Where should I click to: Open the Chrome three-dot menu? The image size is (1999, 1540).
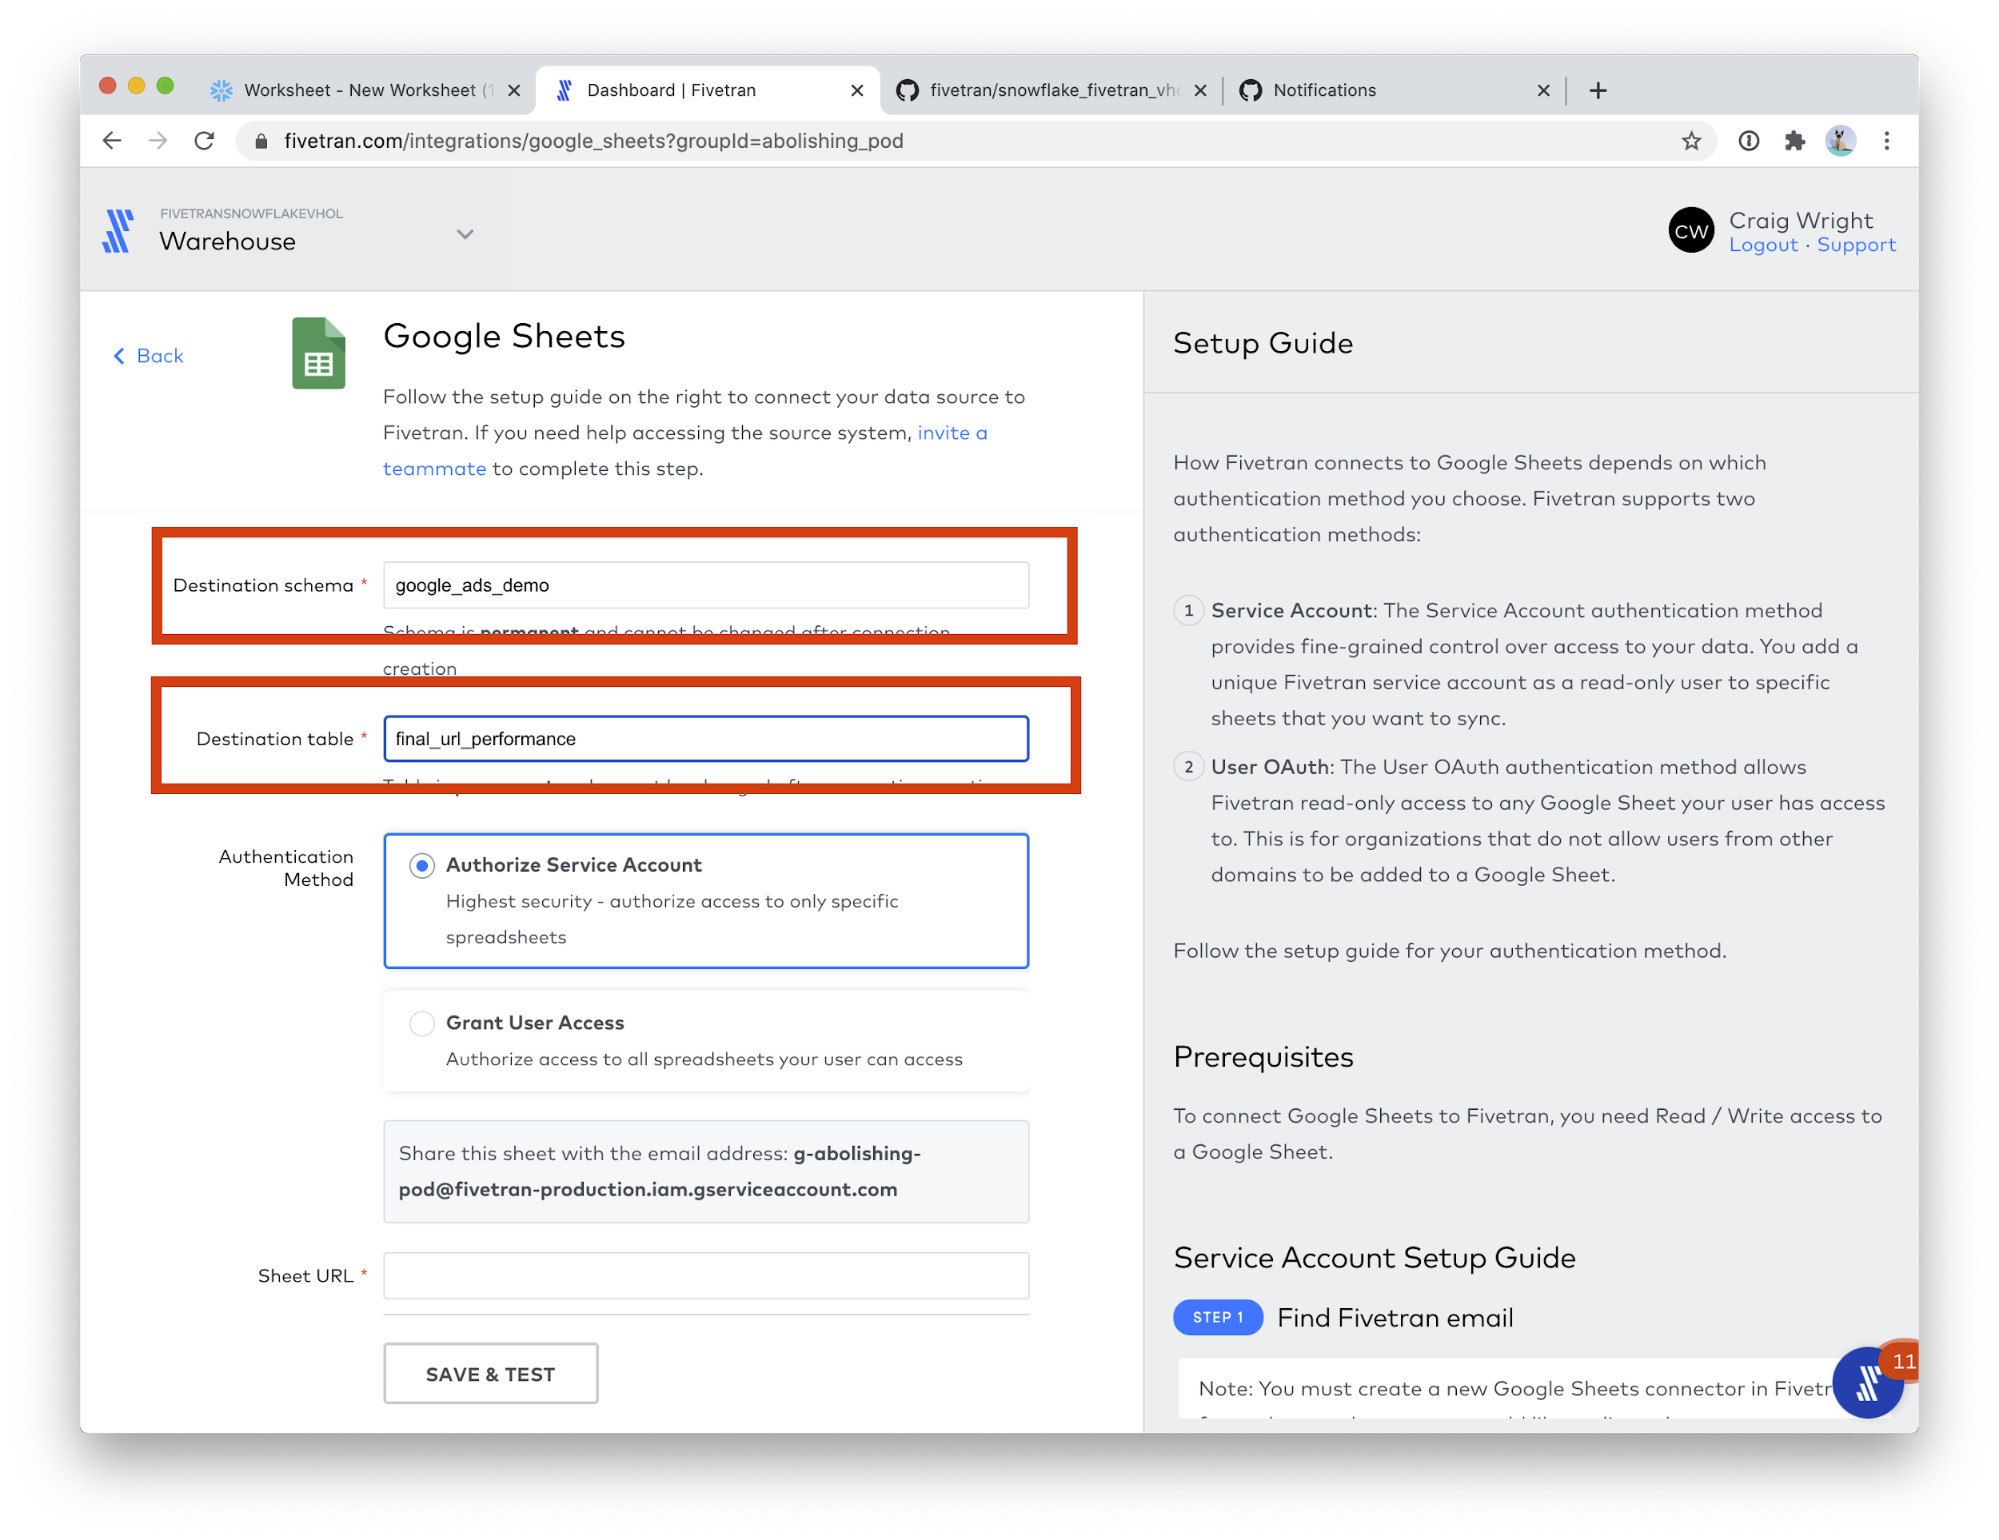click(x=1887, y=141)
